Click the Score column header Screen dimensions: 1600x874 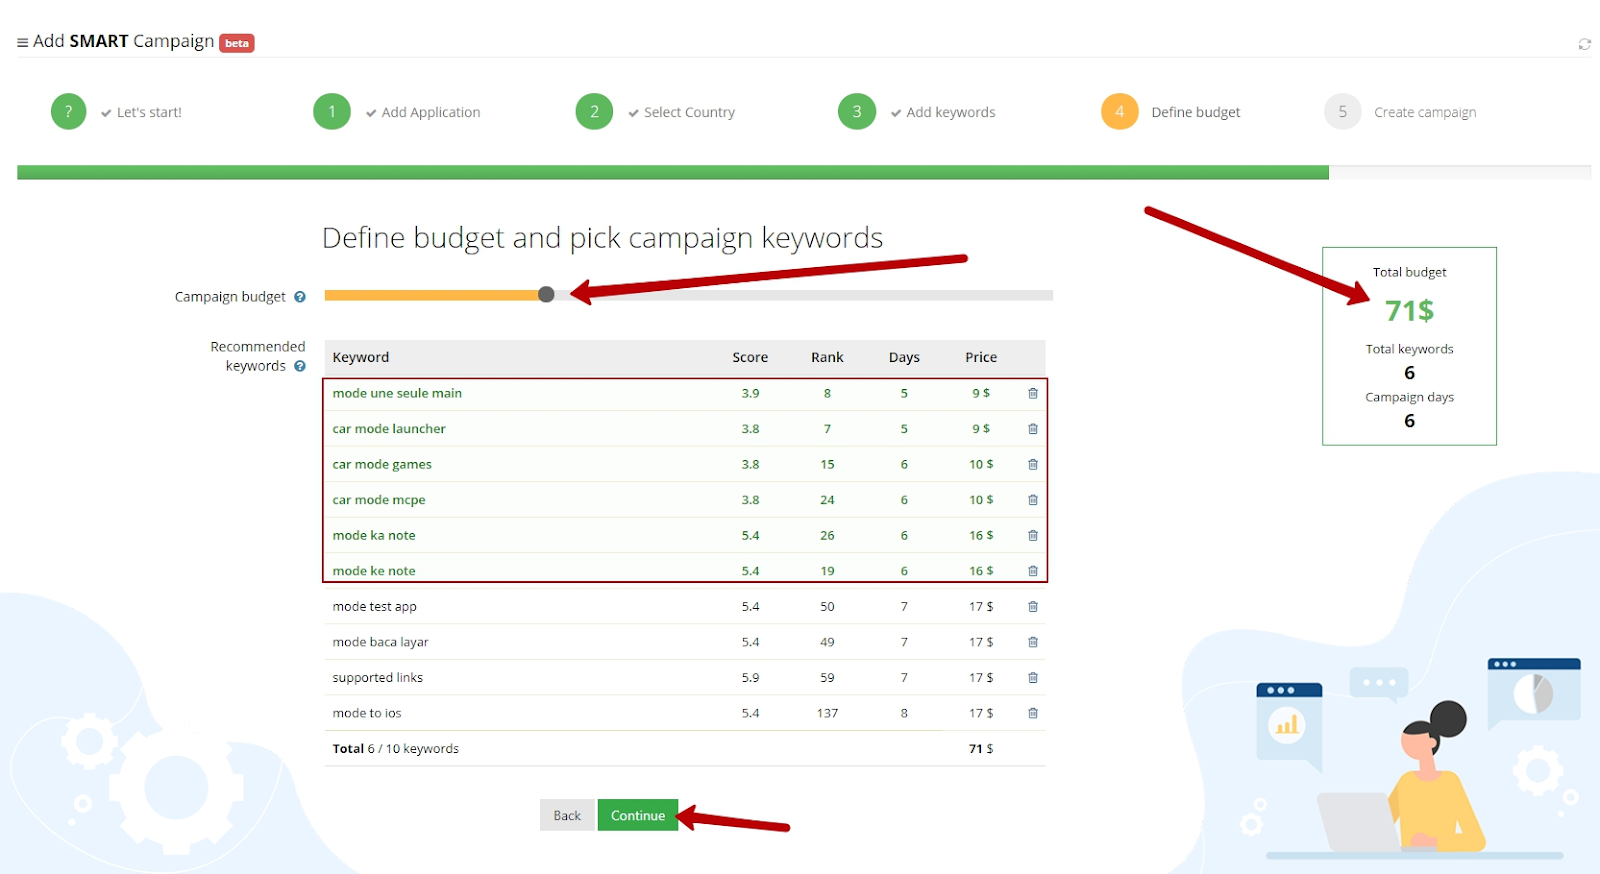coord(750,358)
